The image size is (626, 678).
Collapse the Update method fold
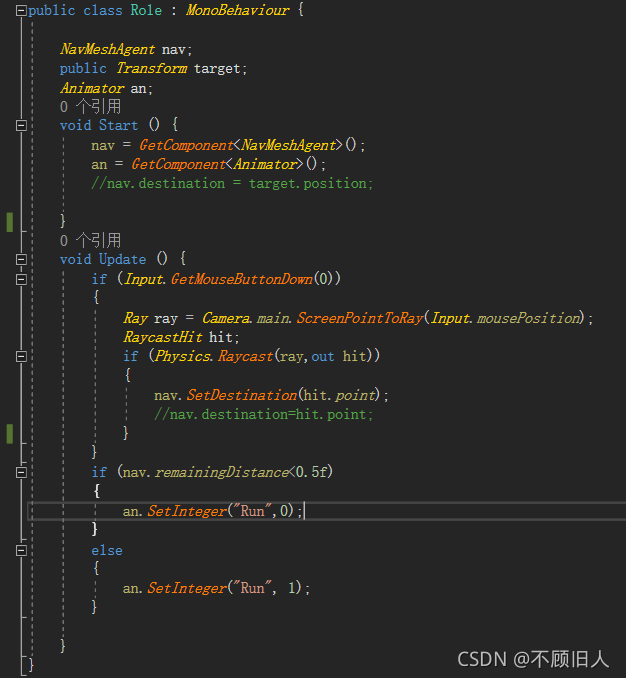21,259
